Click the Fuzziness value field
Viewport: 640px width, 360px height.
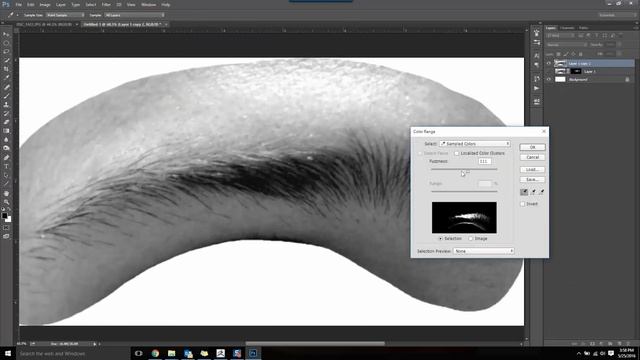484,162
